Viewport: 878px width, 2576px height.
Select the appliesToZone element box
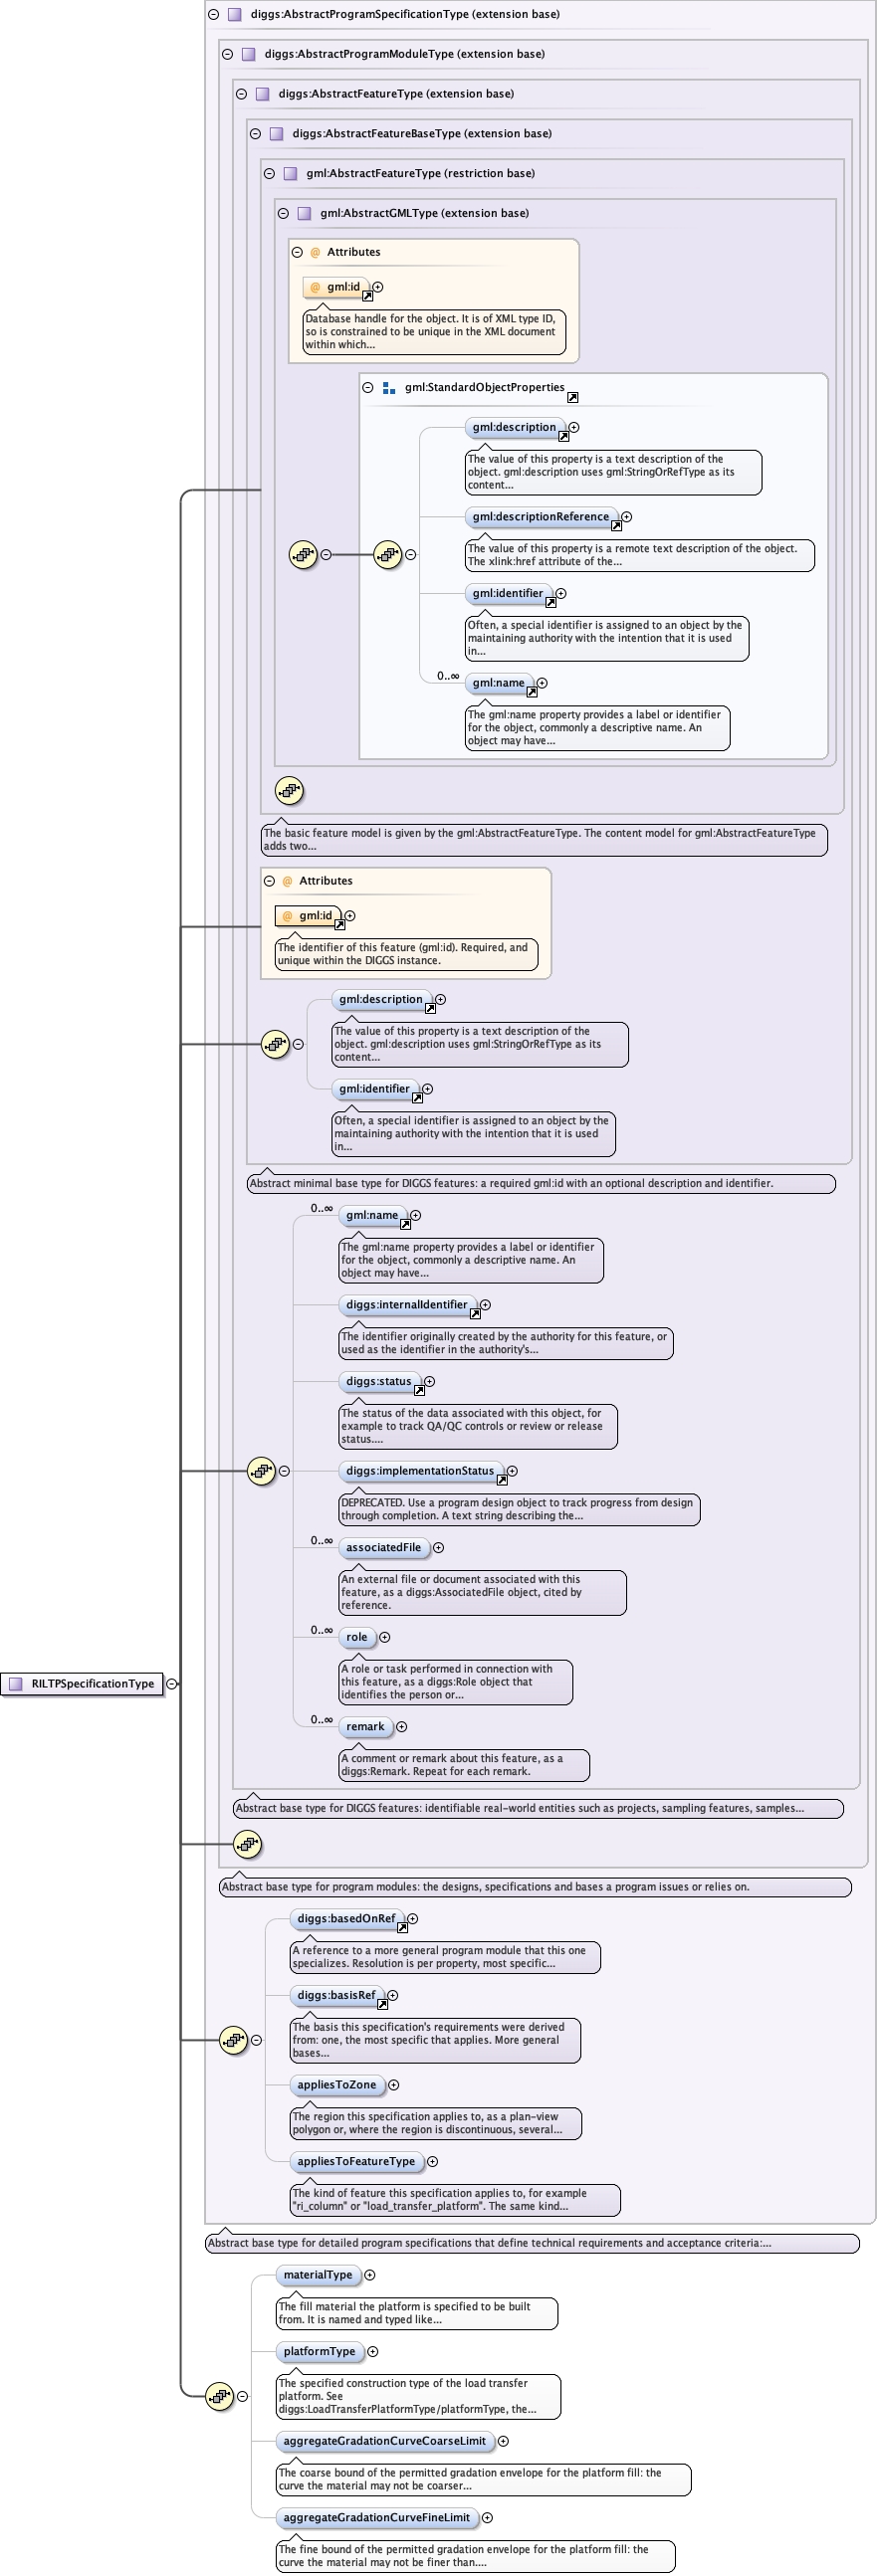coord(337,2085)
